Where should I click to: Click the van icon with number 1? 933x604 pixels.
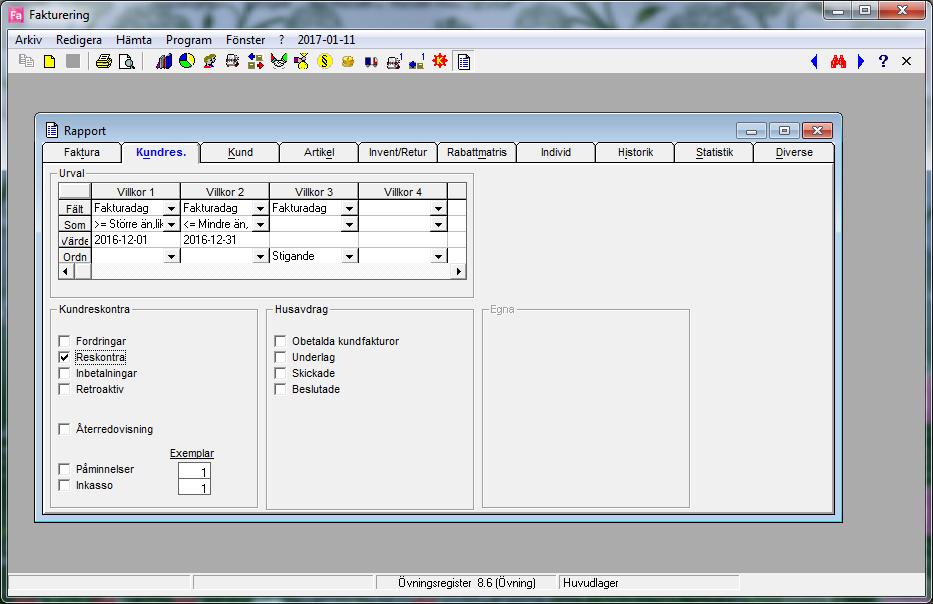pyautogui.click(x=394, y=61)
